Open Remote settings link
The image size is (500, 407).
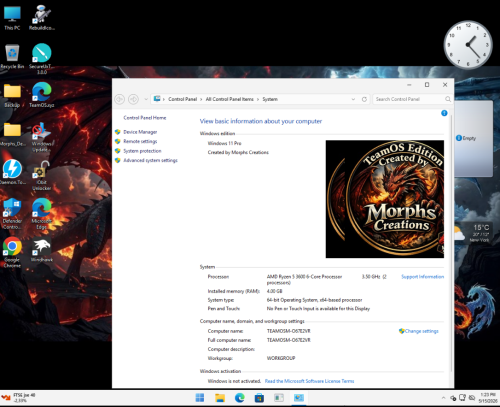click(140, 141)
